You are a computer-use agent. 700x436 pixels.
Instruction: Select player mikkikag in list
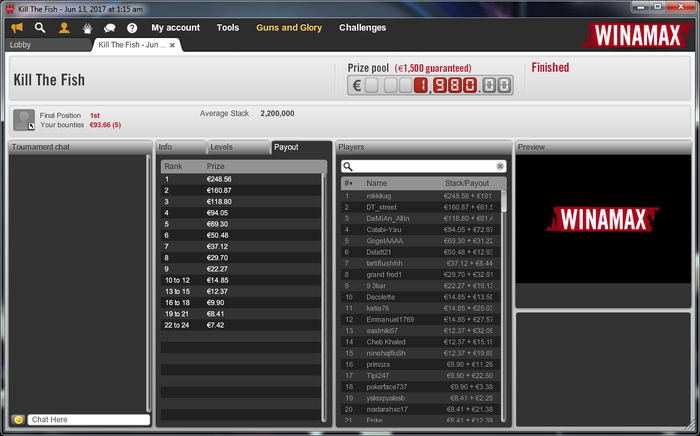pyautogui.click(x=421, y=196)
